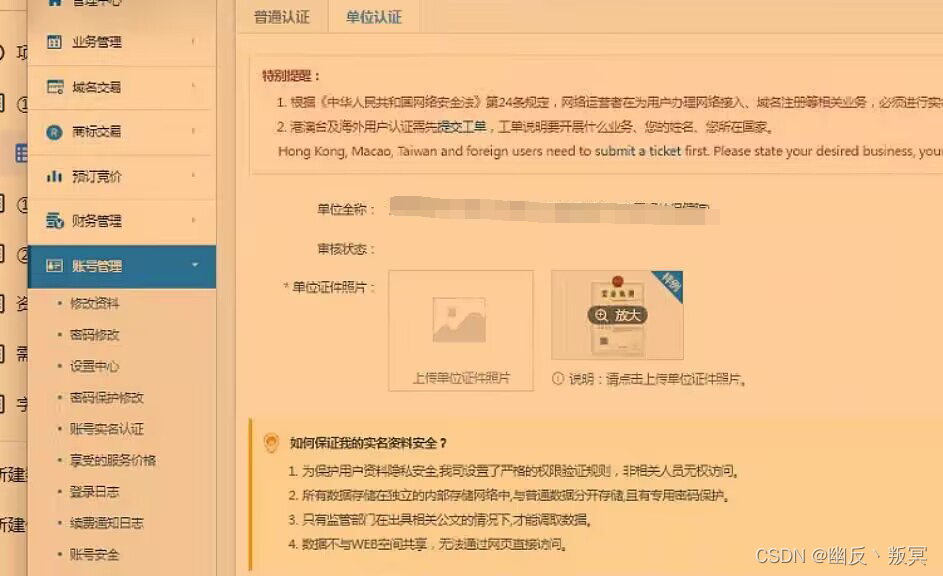Viewport: 943px width, 576px height.
Task: Collapse the 账号管理 menu arrow
Action: point(195,265)
